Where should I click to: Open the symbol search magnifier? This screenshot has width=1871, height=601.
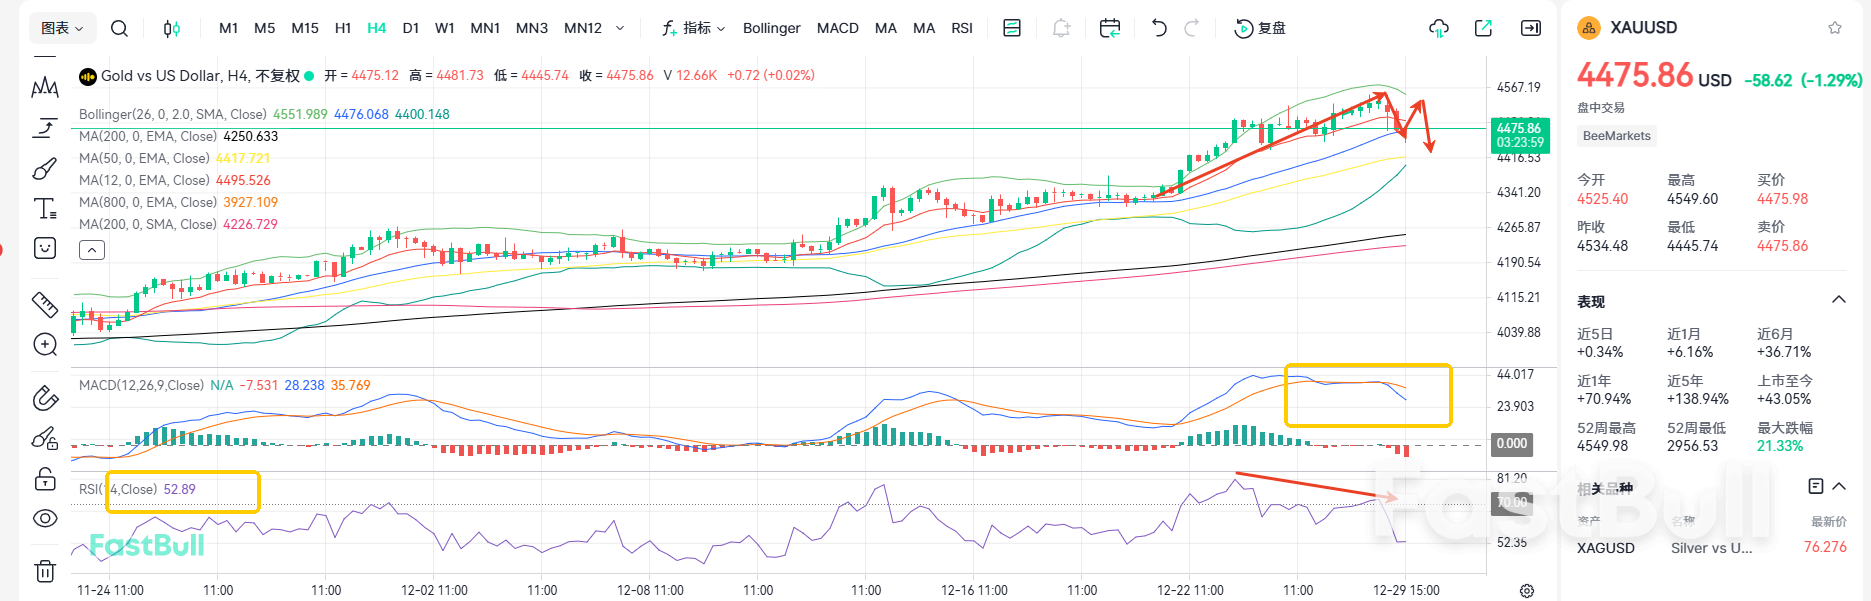point(119,28)
